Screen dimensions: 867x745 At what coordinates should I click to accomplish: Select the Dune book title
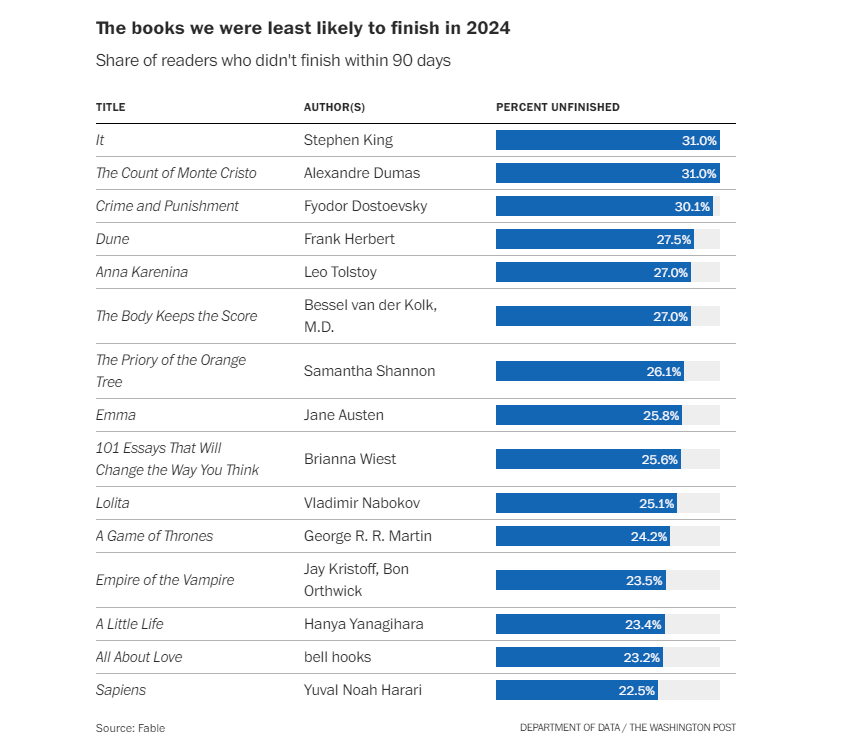[112, 239]
